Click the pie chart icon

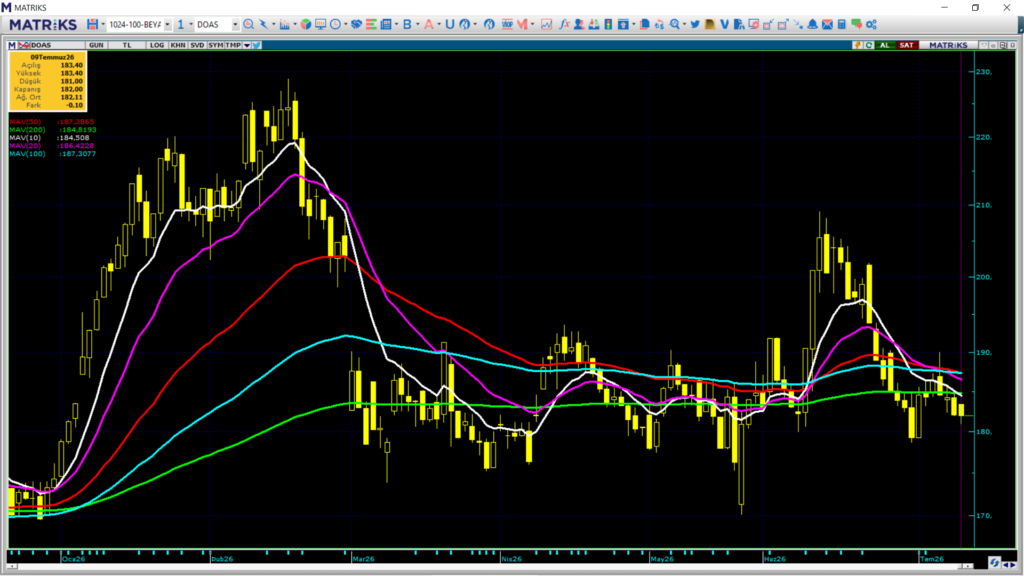[x=306, y=24]
